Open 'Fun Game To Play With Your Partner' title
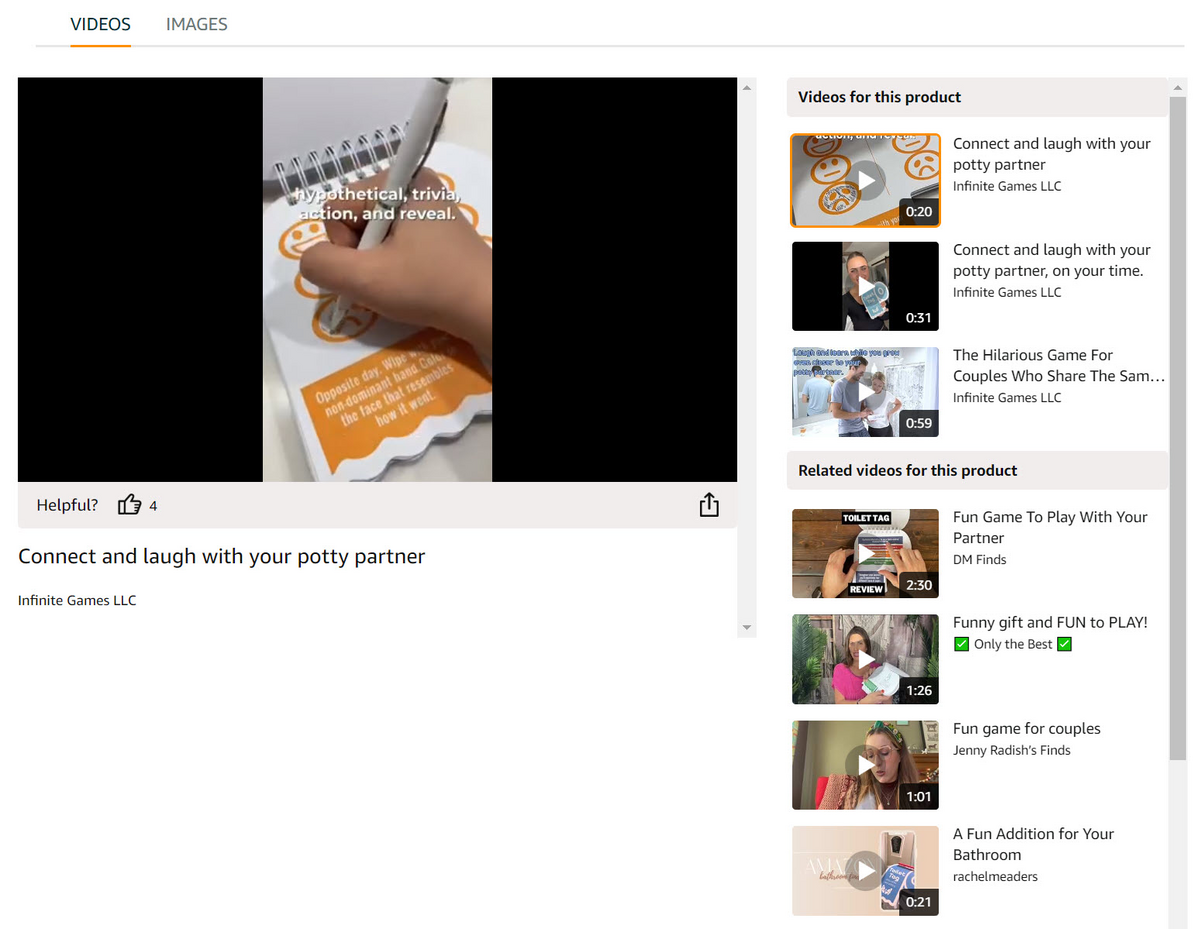This screenshot has width=1200, height=929. pyautogui.click(x=1049, y=527)
